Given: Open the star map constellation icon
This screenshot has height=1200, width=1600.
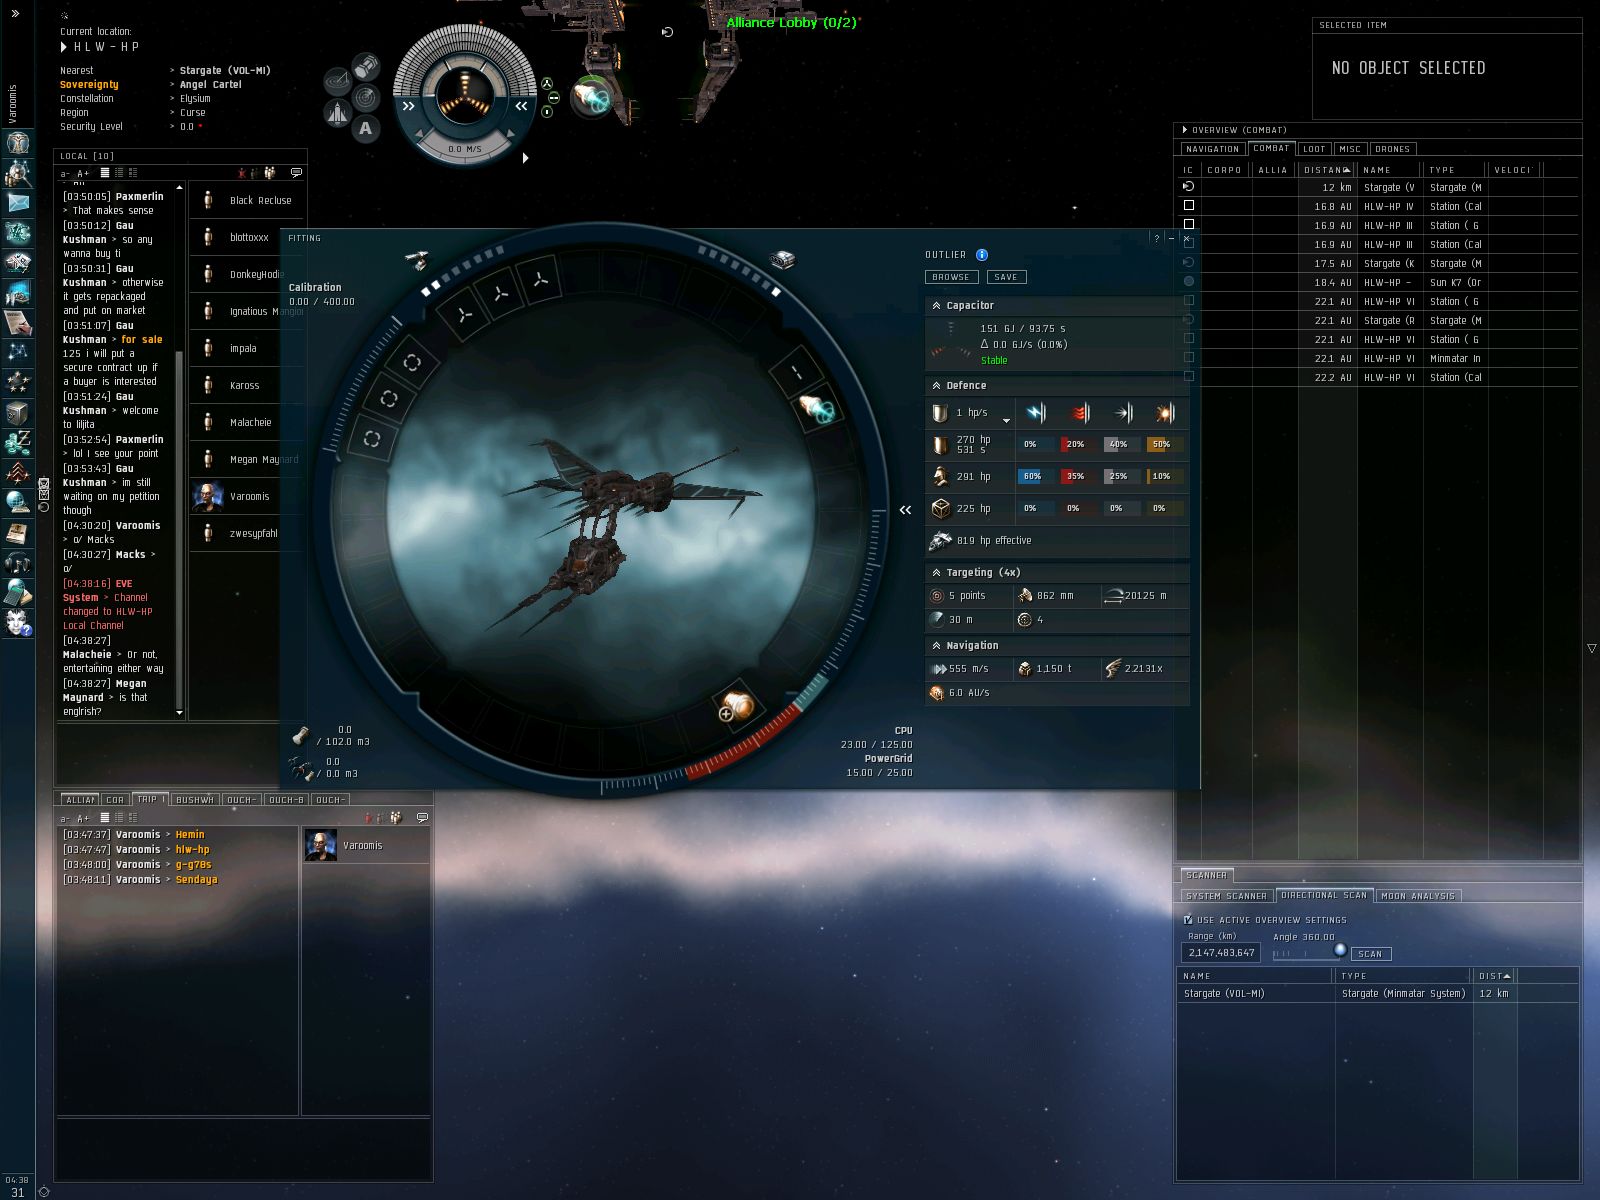Looking at the screenshot, I should [17, 352].
